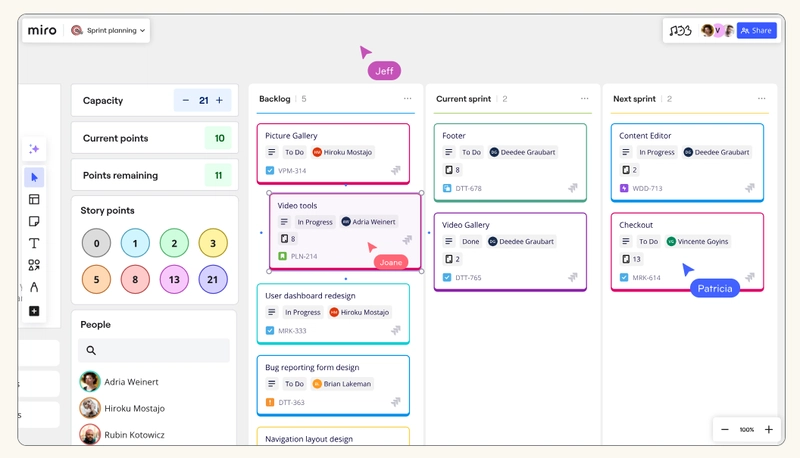
Task: Select the cursor pointer tool
Action: 34,177
